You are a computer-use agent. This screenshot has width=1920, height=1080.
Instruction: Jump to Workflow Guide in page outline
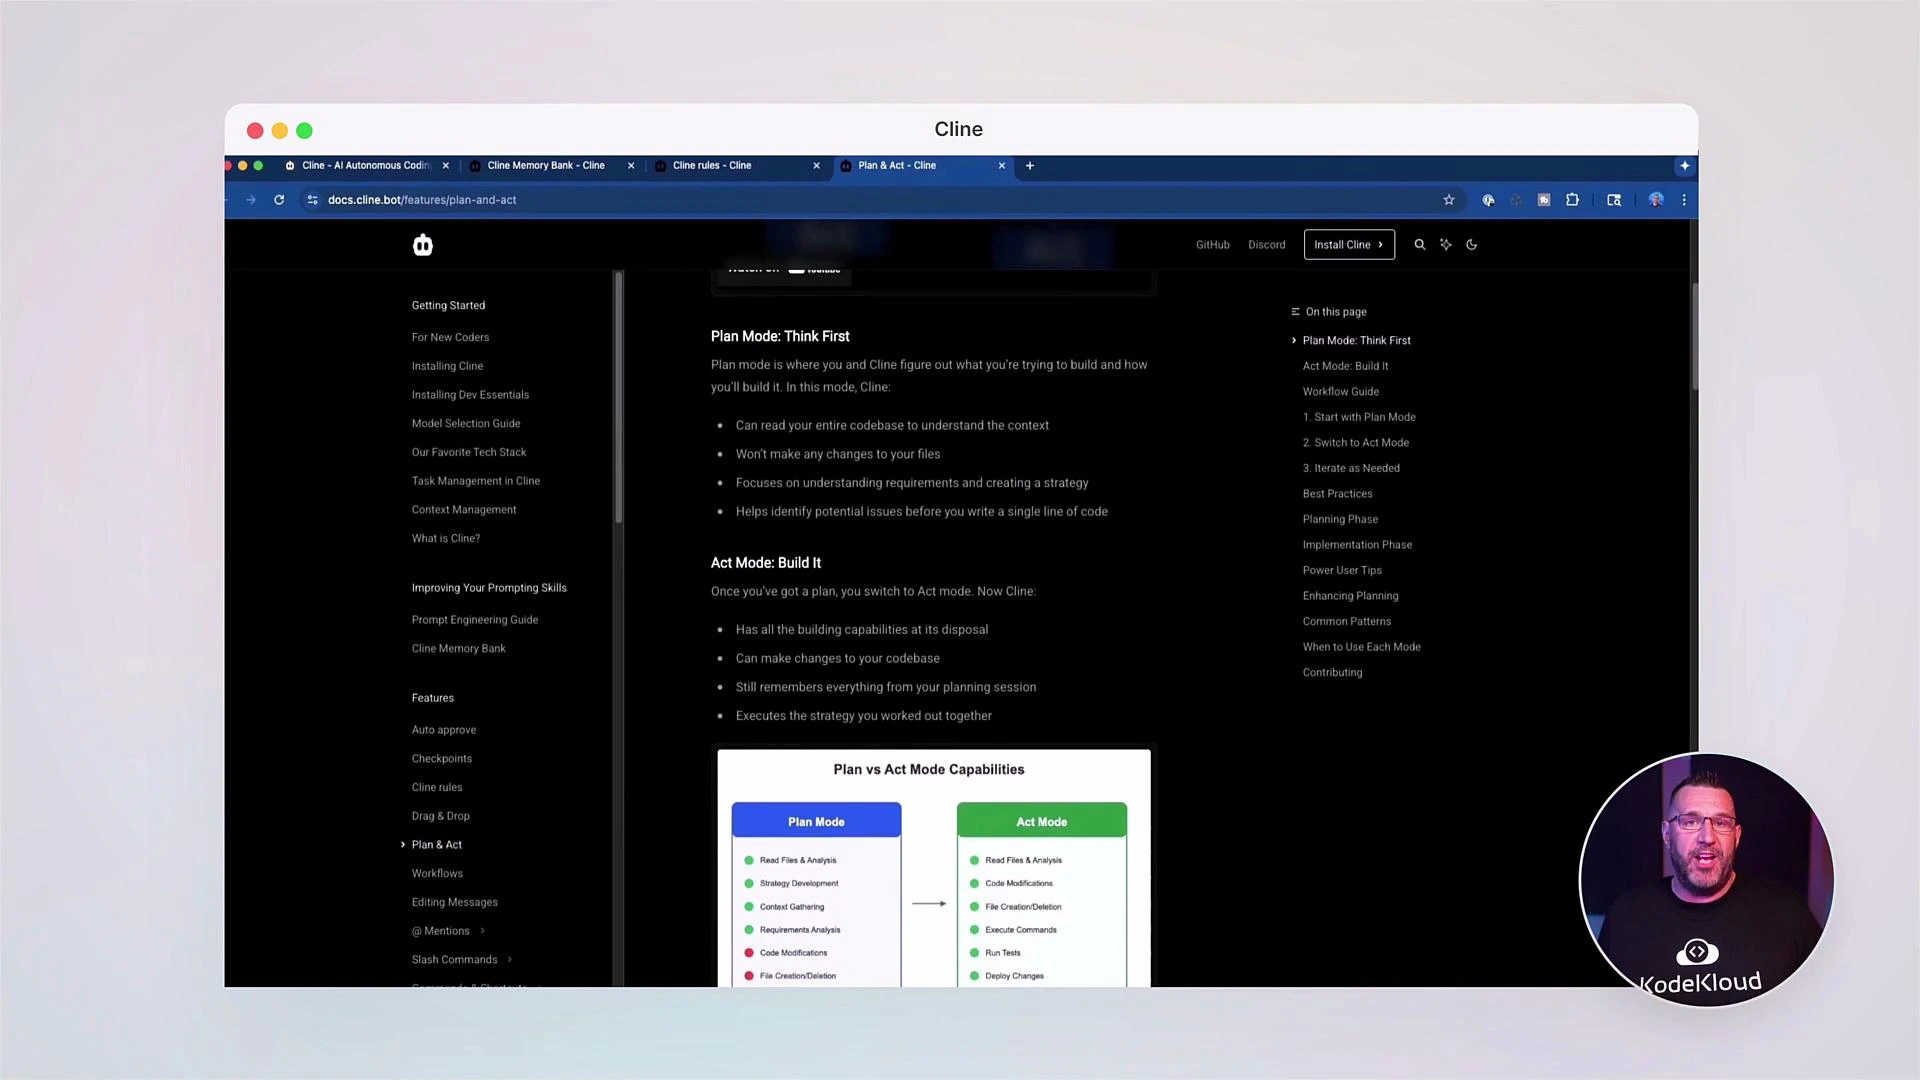pyautogui.click(x=1341, y=392)
